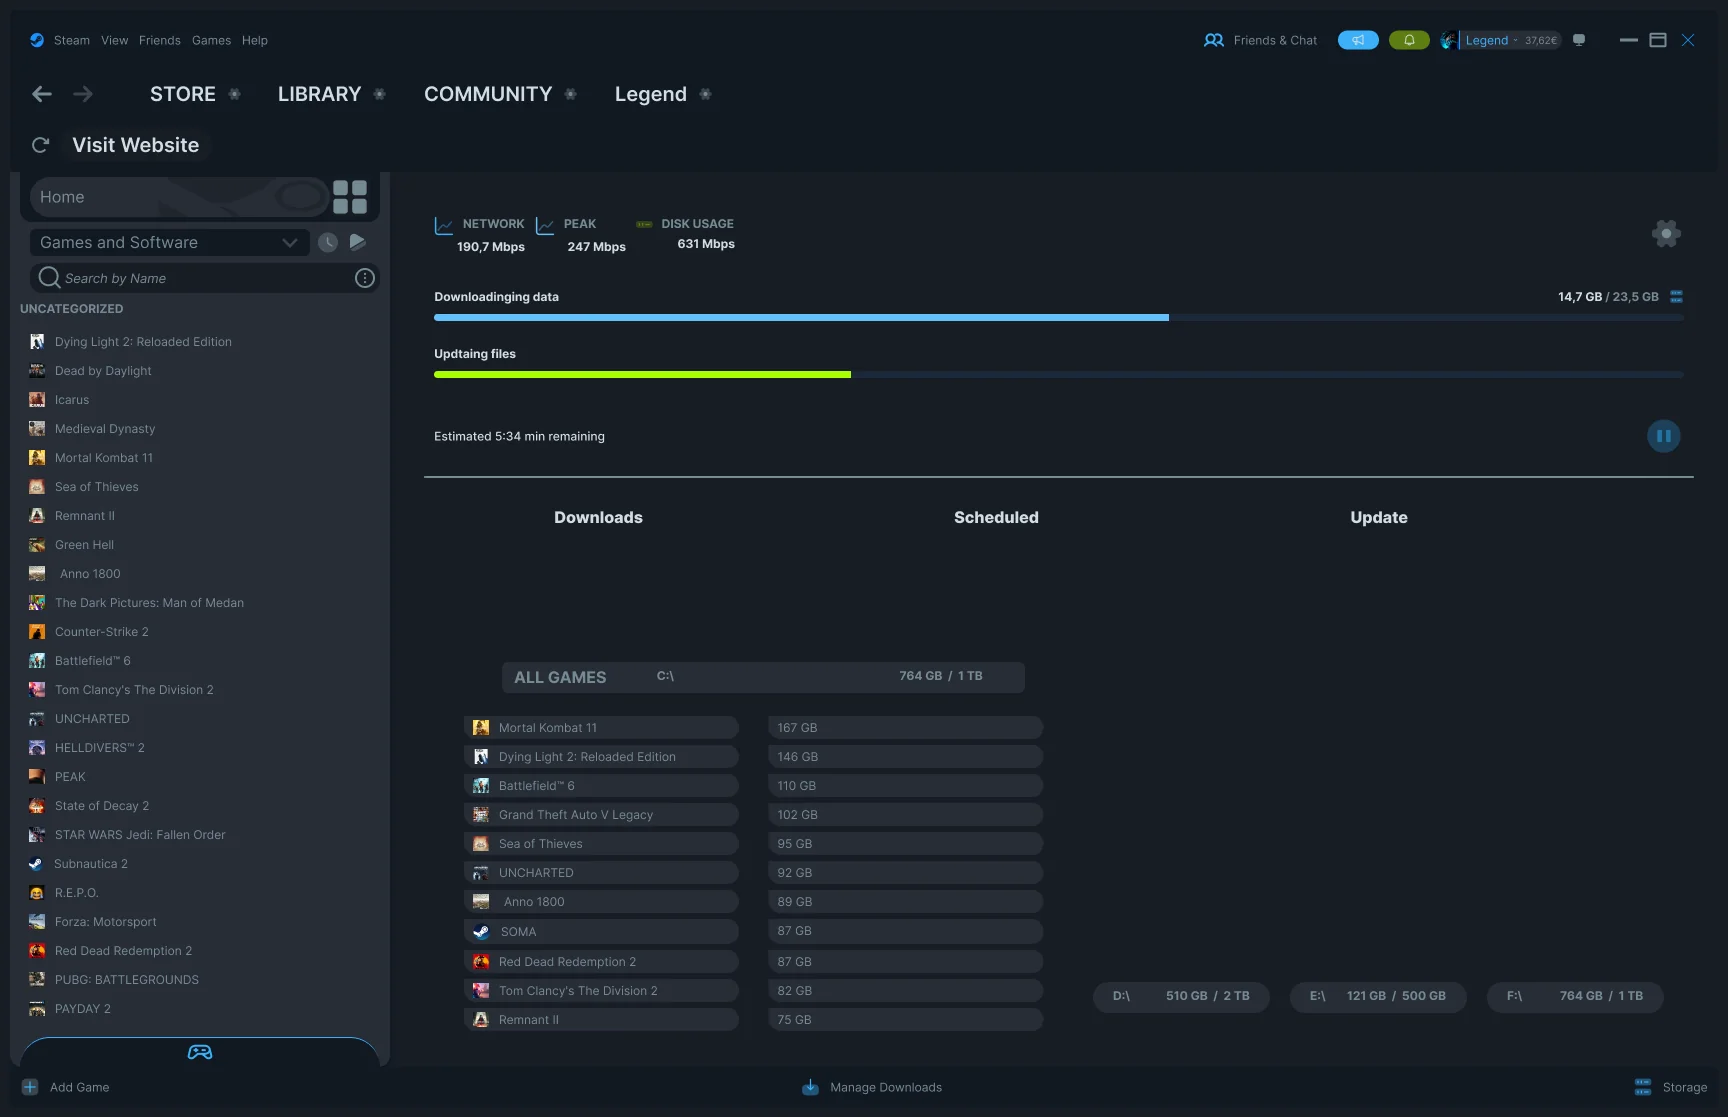
Task: Open the View menu
Action: 115,40
